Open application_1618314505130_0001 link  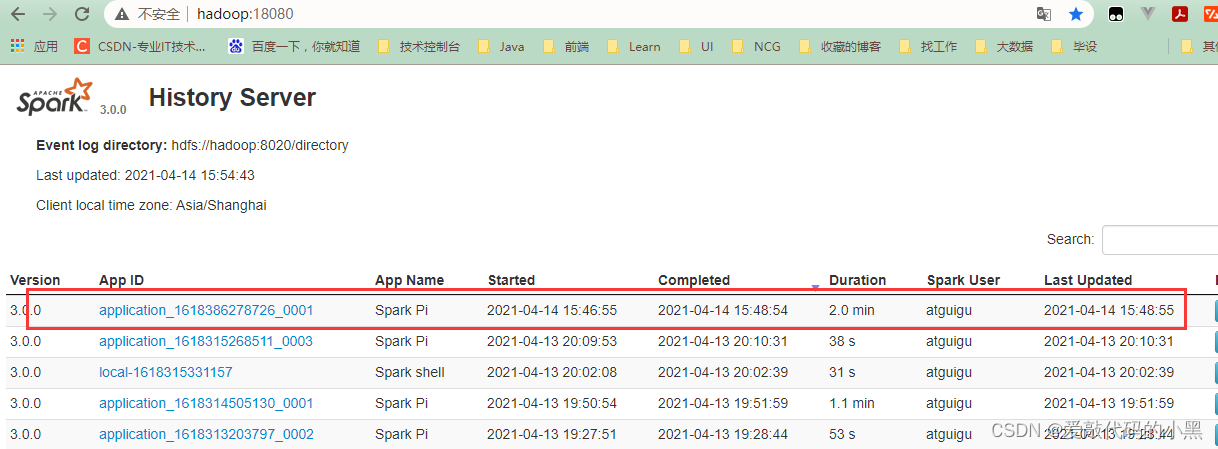pos(206,403)
